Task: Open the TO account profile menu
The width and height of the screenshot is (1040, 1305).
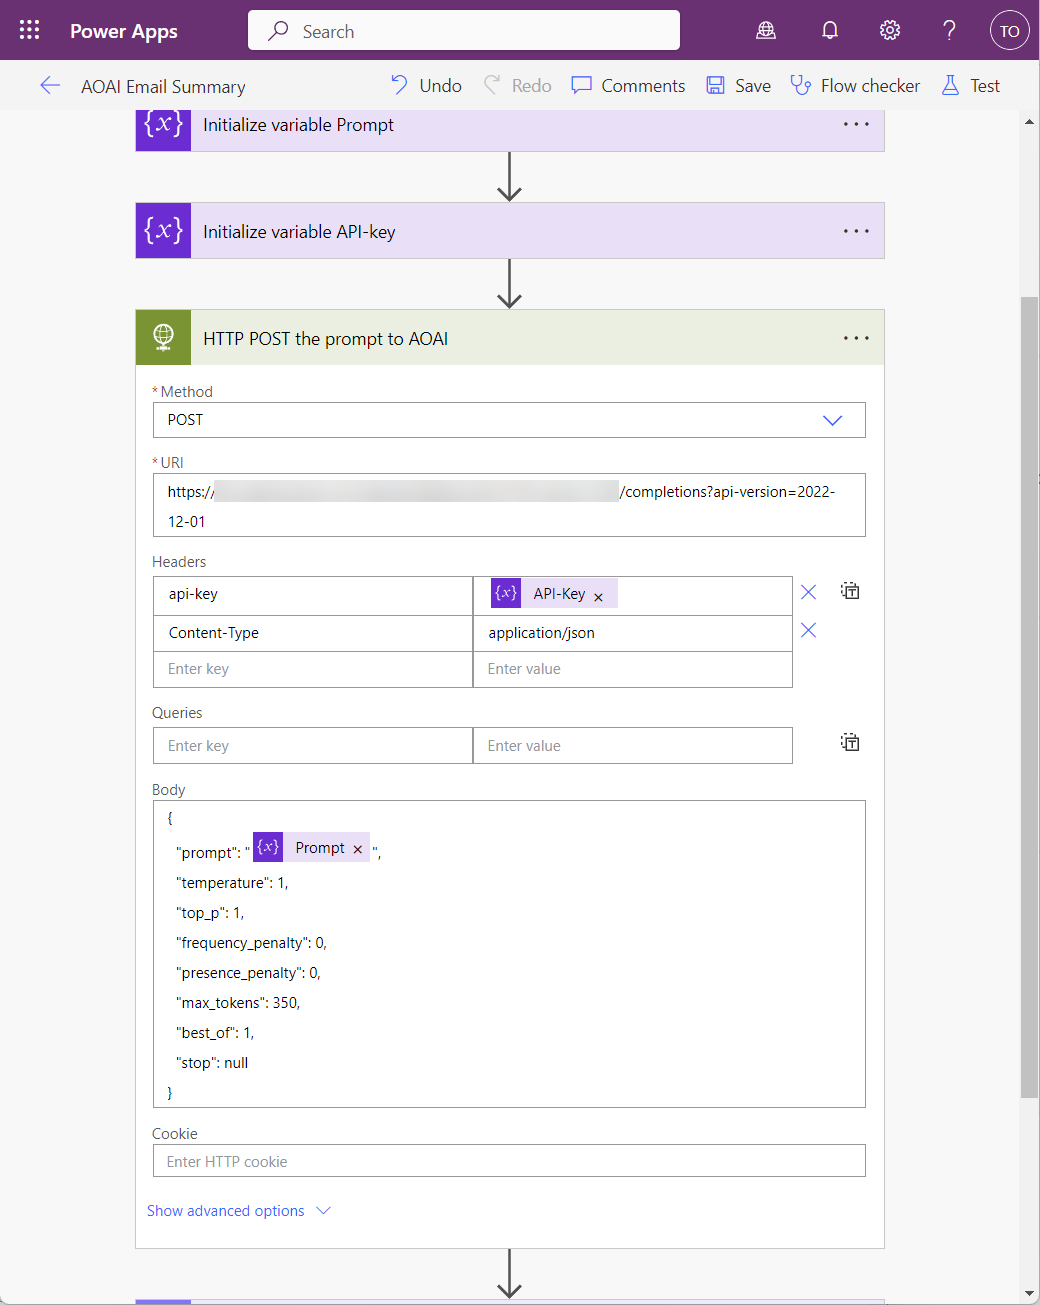Action: pyautogui.click(x=1009, y=30)
